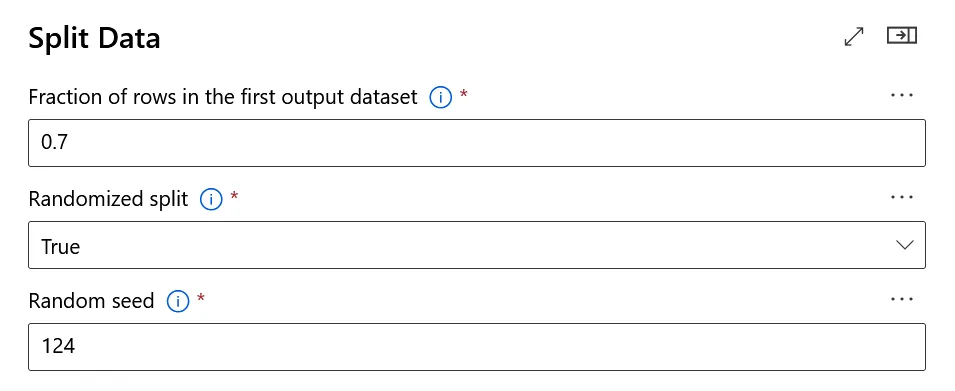Open more options for Fraction of rows
Viewport: 955px width, 391px height.
pos(901,96)
